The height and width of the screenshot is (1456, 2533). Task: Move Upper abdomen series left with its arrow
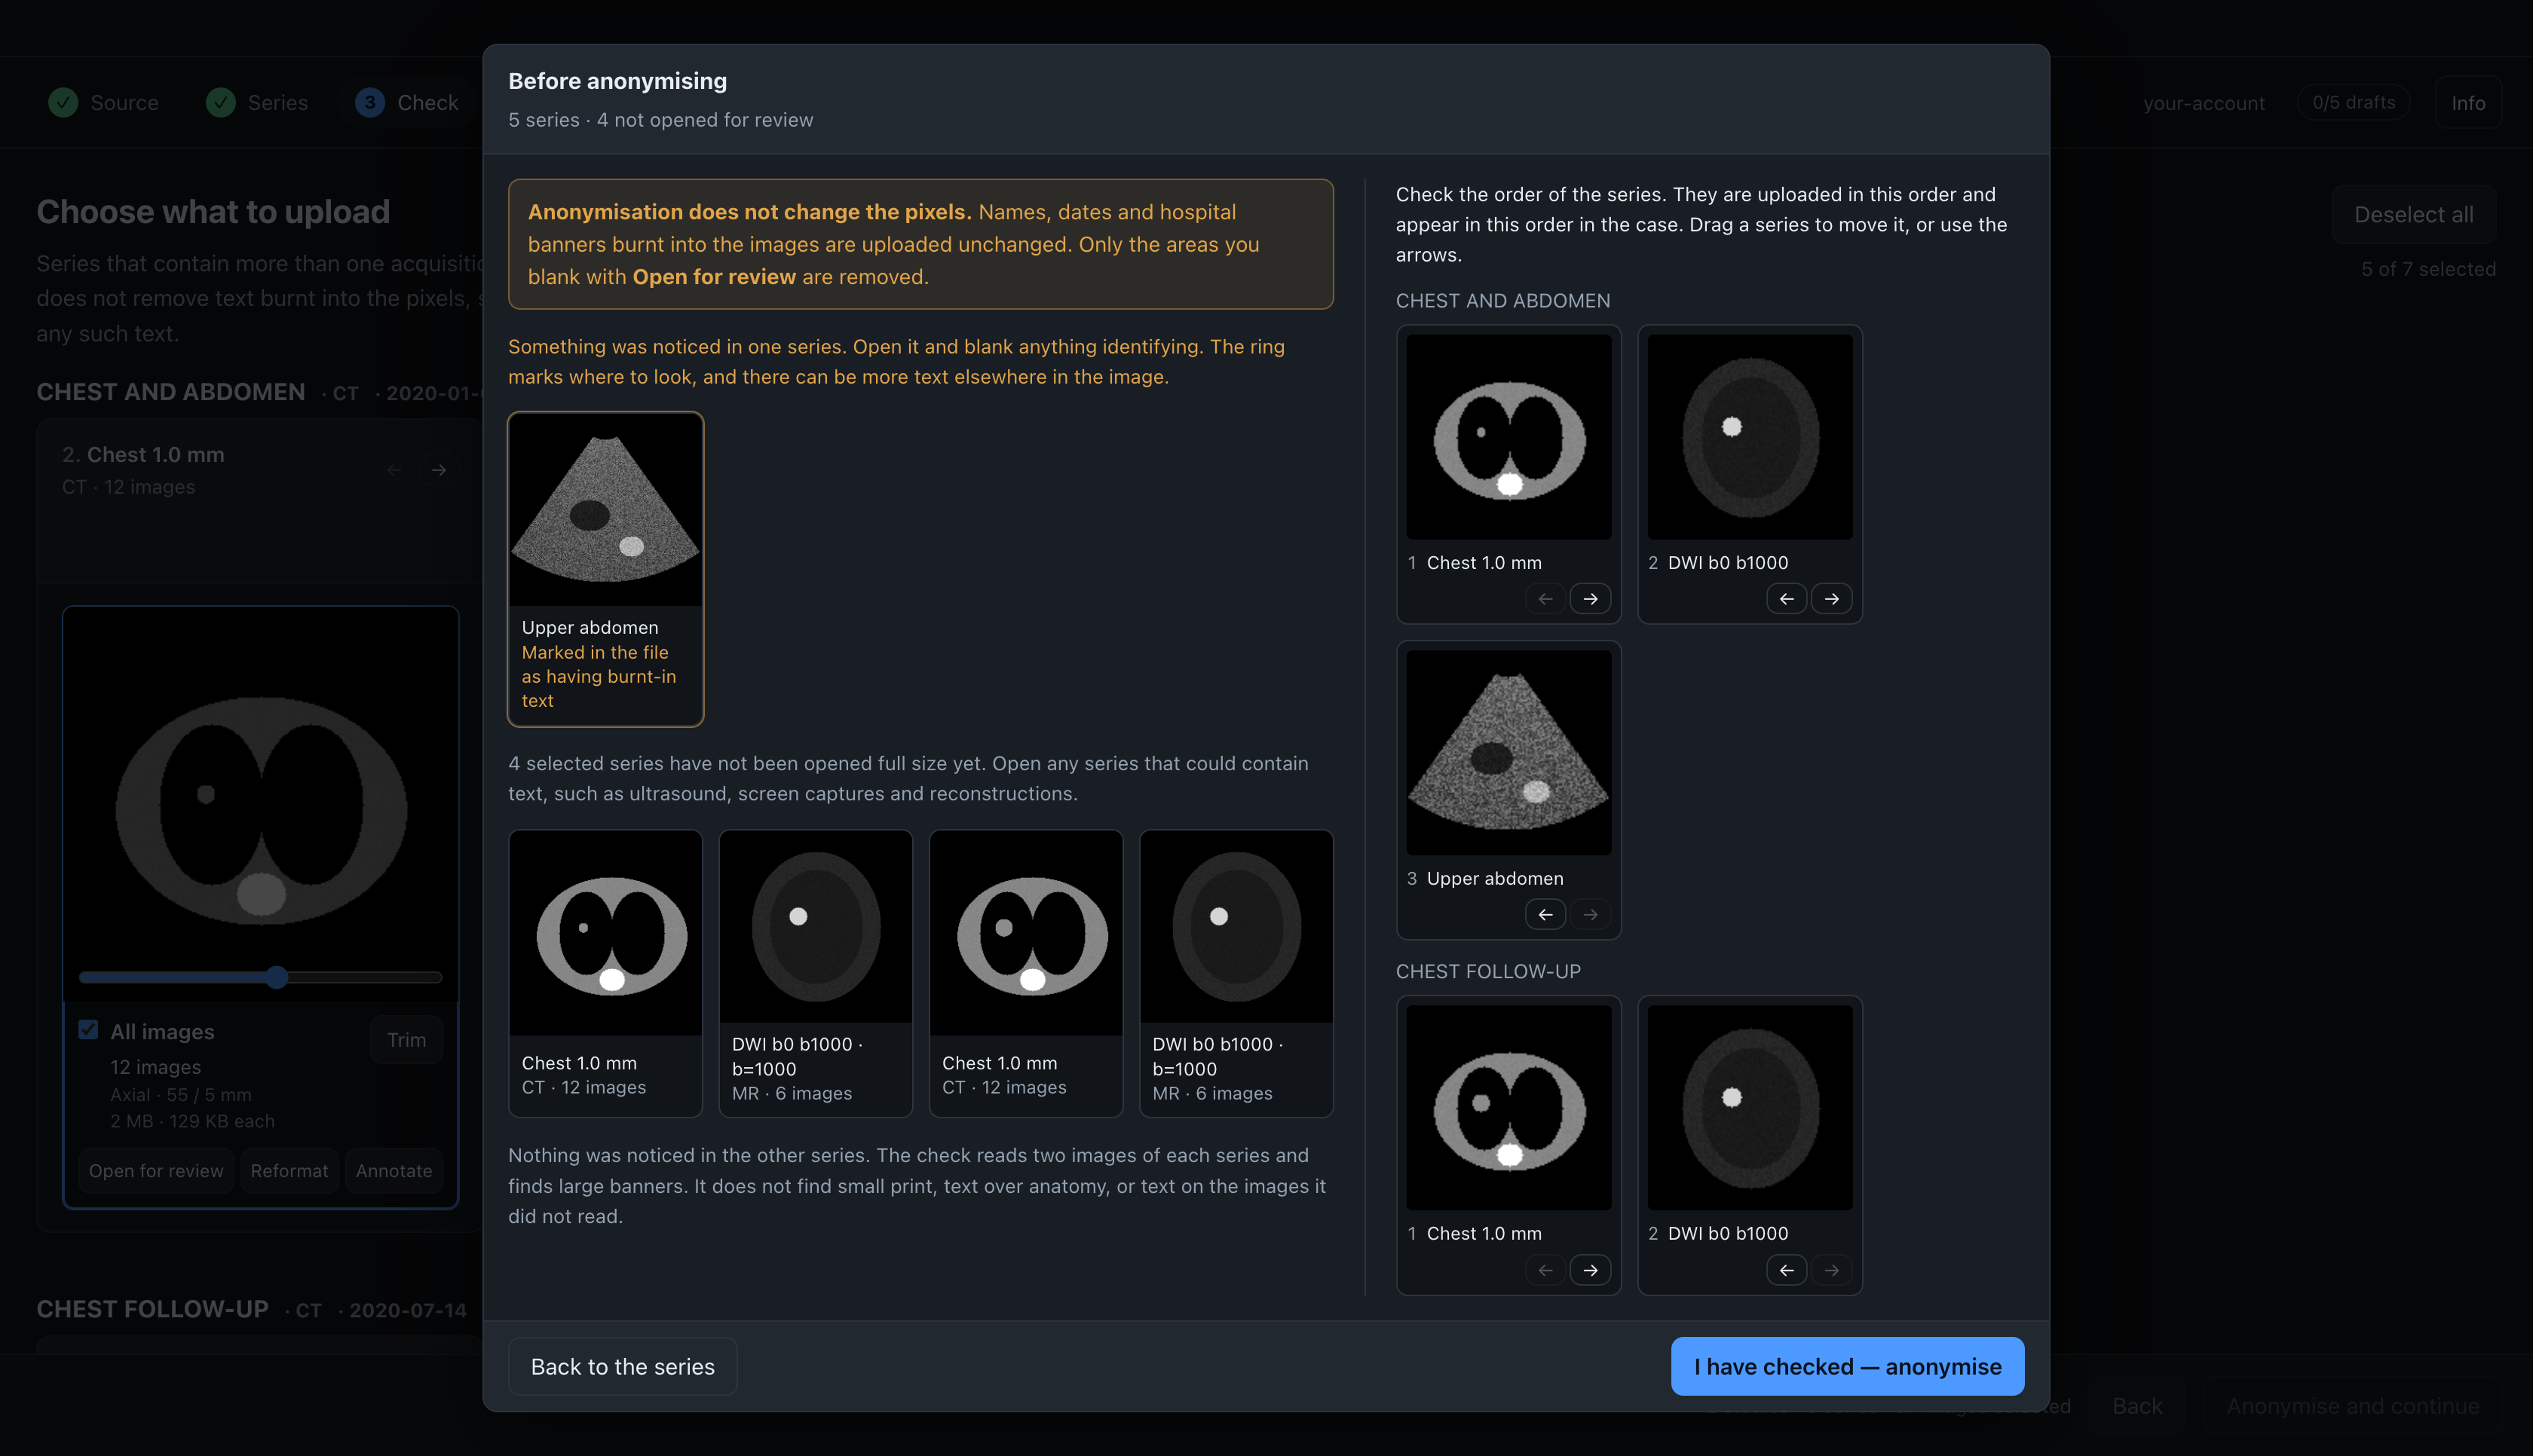click(x=1545, y=914)
